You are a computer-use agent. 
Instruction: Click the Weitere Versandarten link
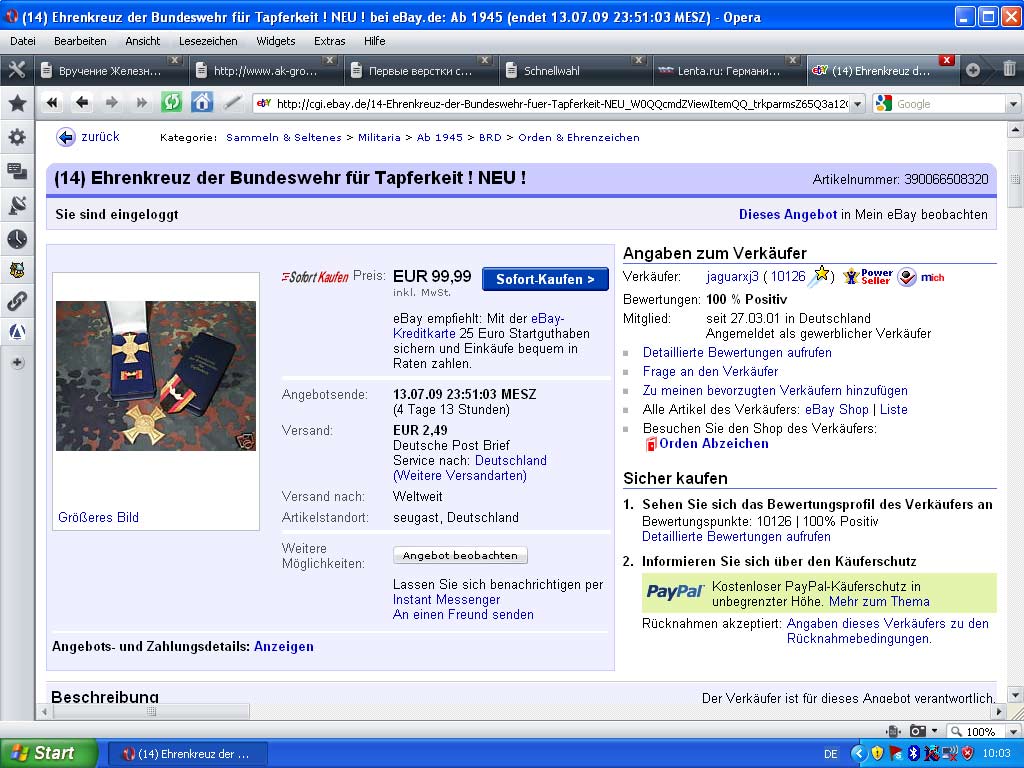pyautogui.click(x=460, y=475)
